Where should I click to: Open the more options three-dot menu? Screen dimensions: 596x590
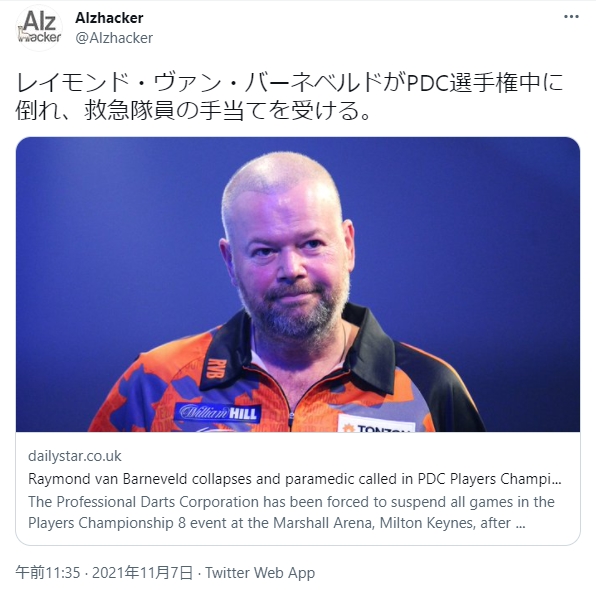click(571, 17)
